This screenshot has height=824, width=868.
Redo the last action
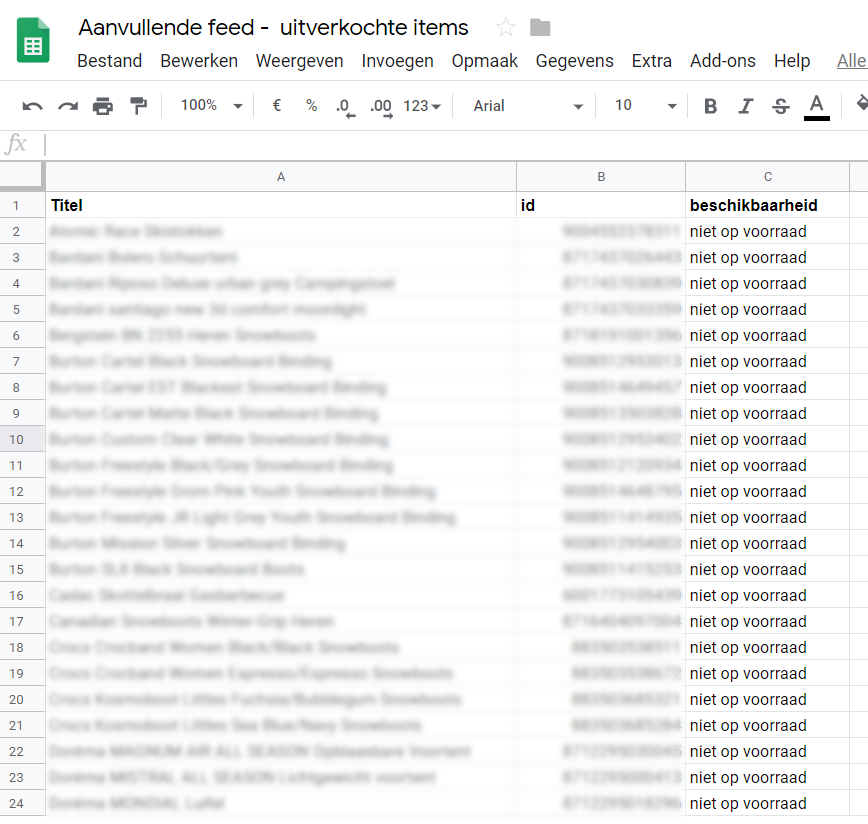68,106
